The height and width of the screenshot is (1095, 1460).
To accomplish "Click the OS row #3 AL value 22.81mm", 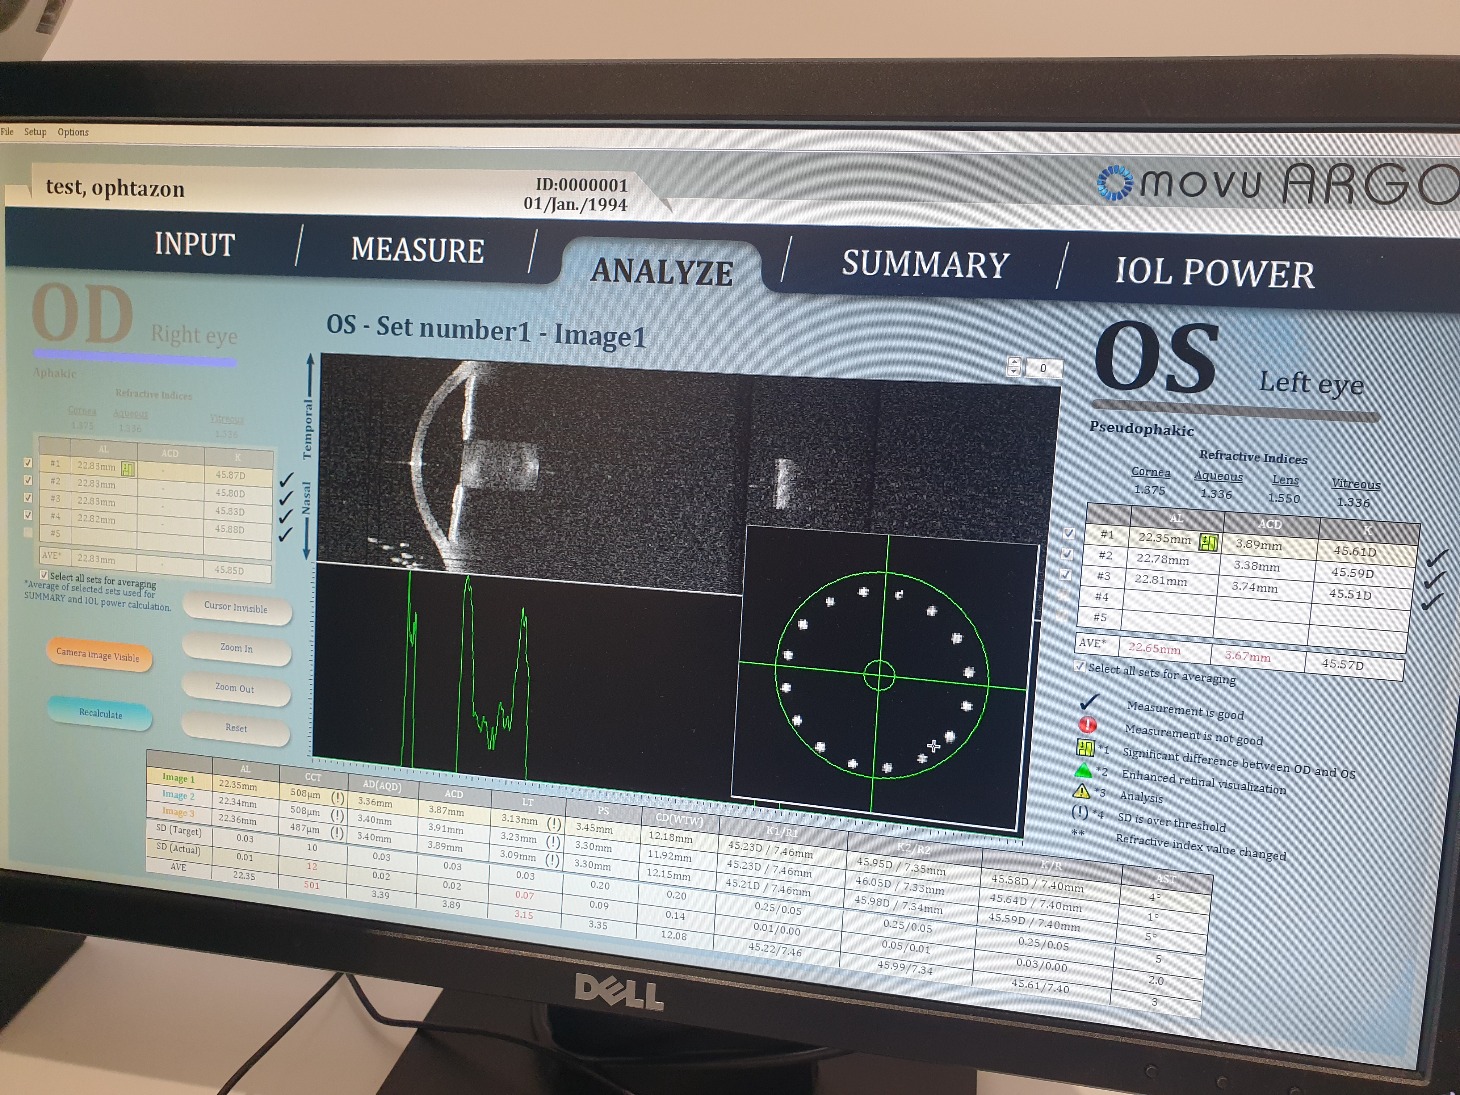I will pyautogui.click(x=1160, y=579).
